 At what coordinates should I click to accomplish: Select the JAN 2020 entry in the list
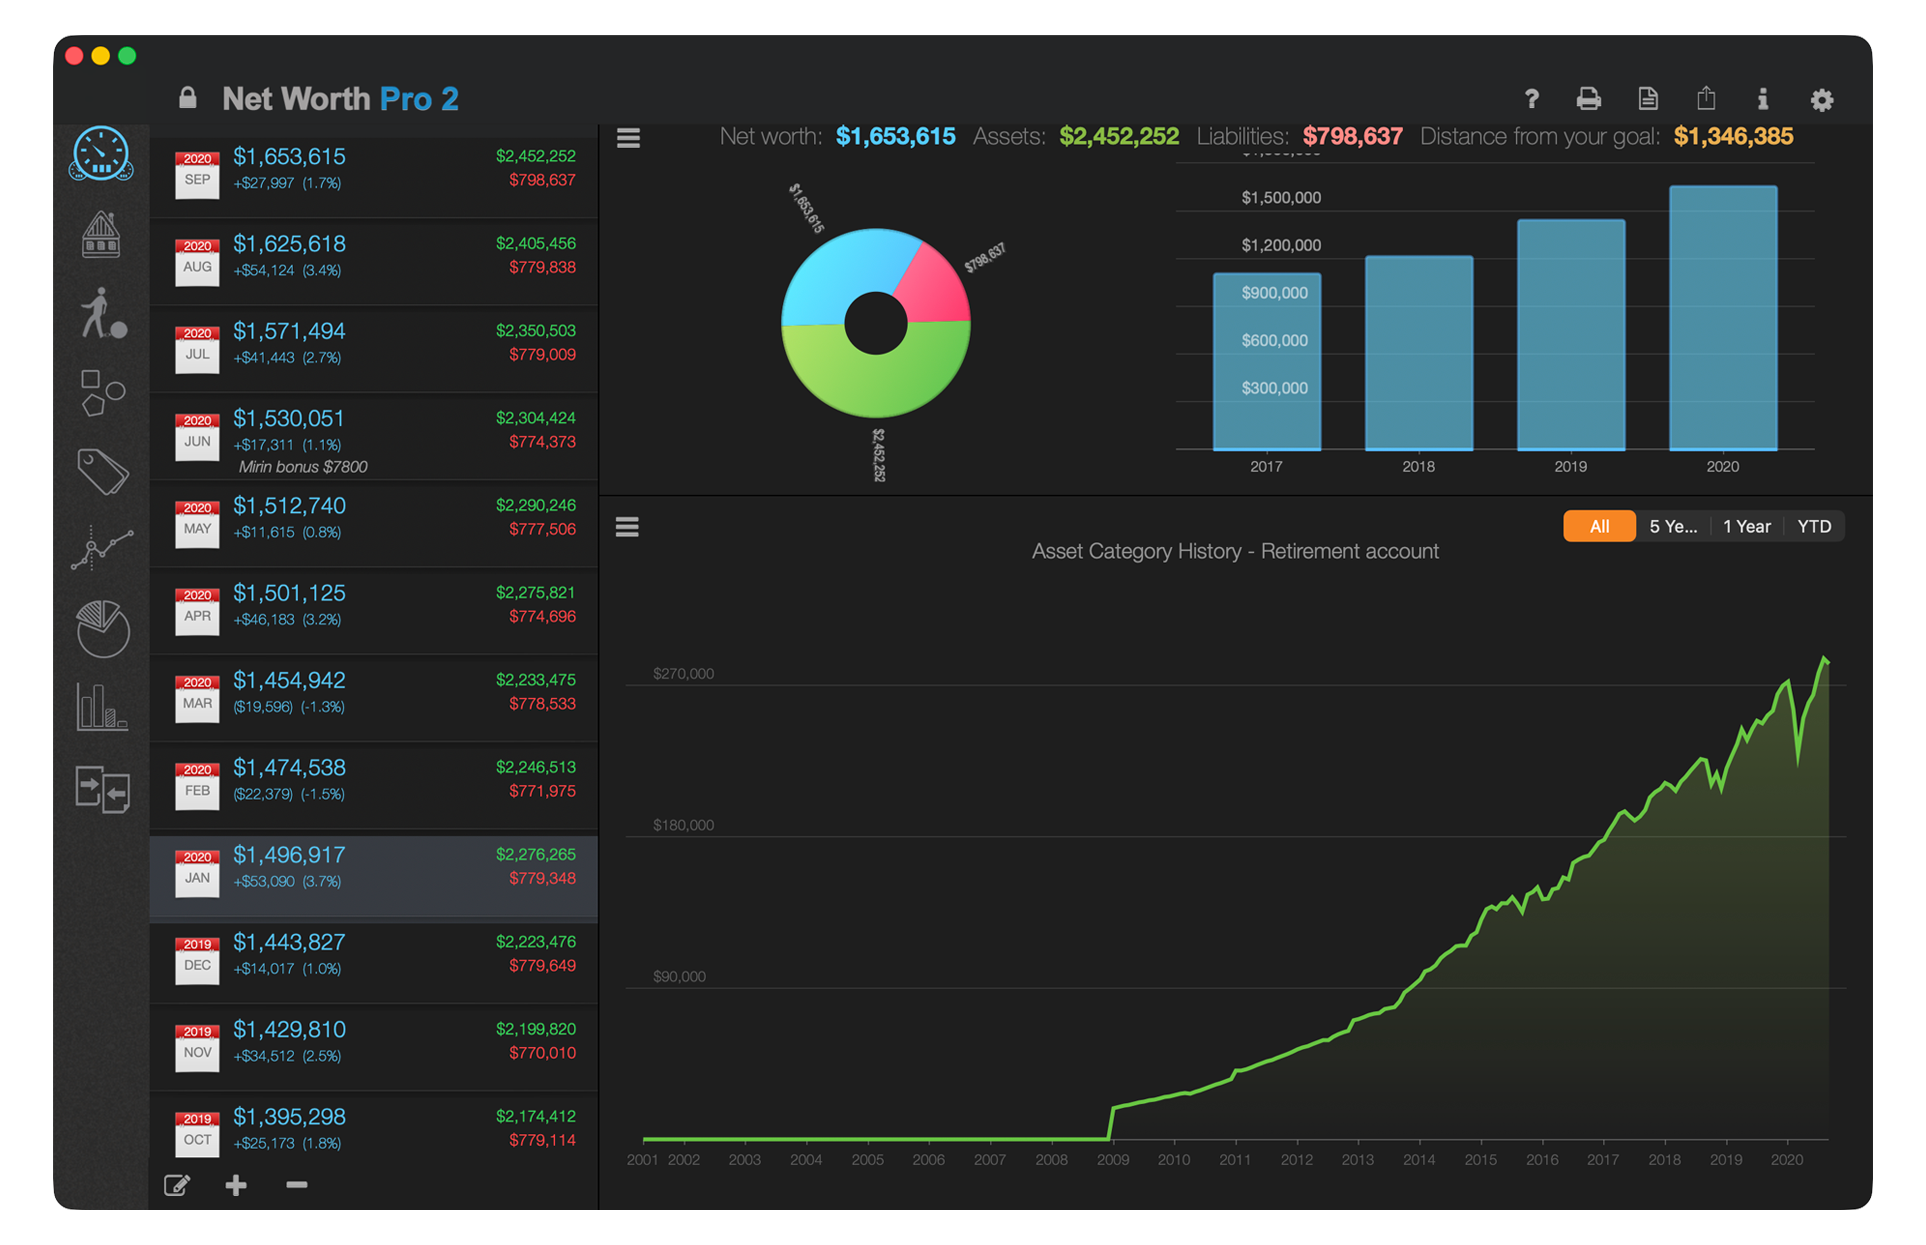(373, 875)
